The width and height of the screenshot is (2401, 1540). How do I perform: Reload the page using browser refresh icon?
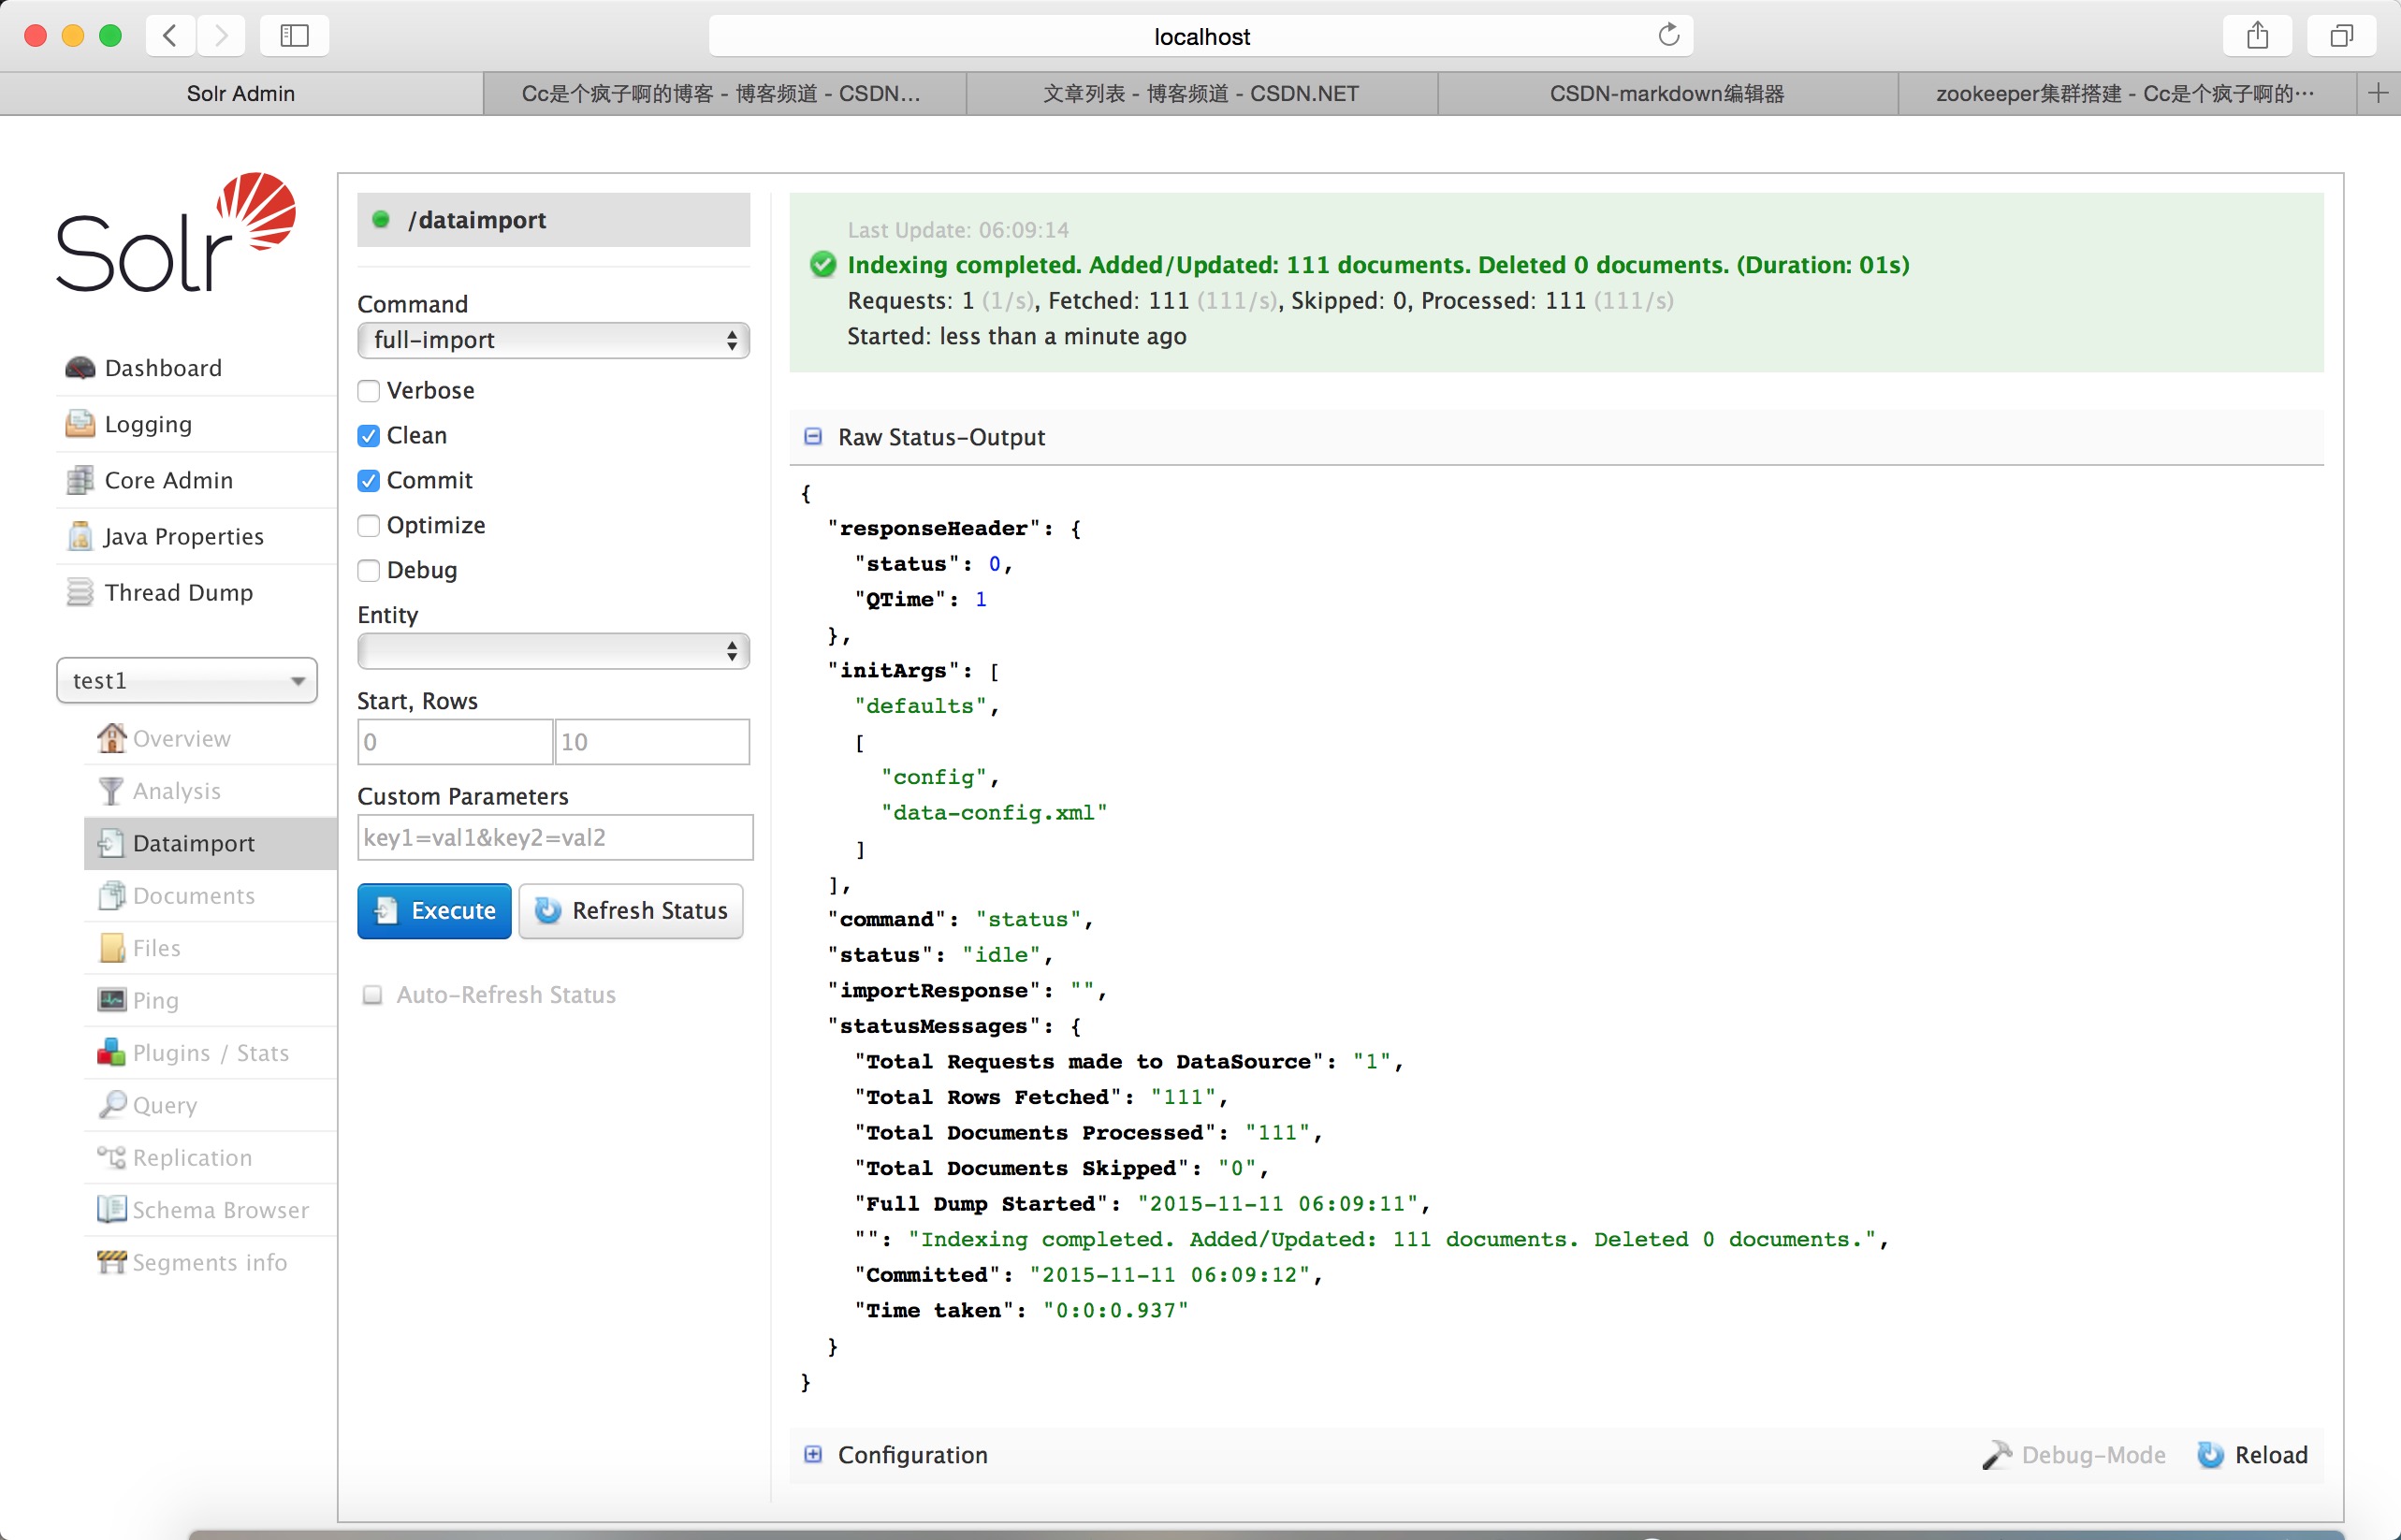(x=1669, y=36)
